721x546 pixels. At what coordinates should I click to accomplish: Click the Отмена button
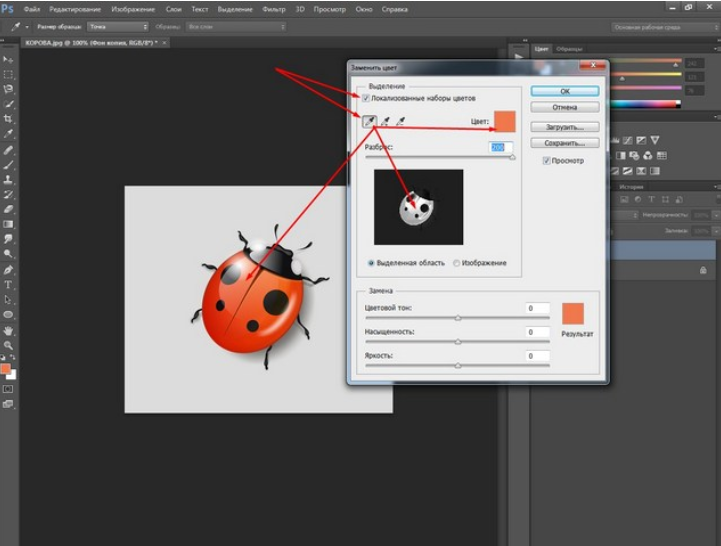click(565, 107)
